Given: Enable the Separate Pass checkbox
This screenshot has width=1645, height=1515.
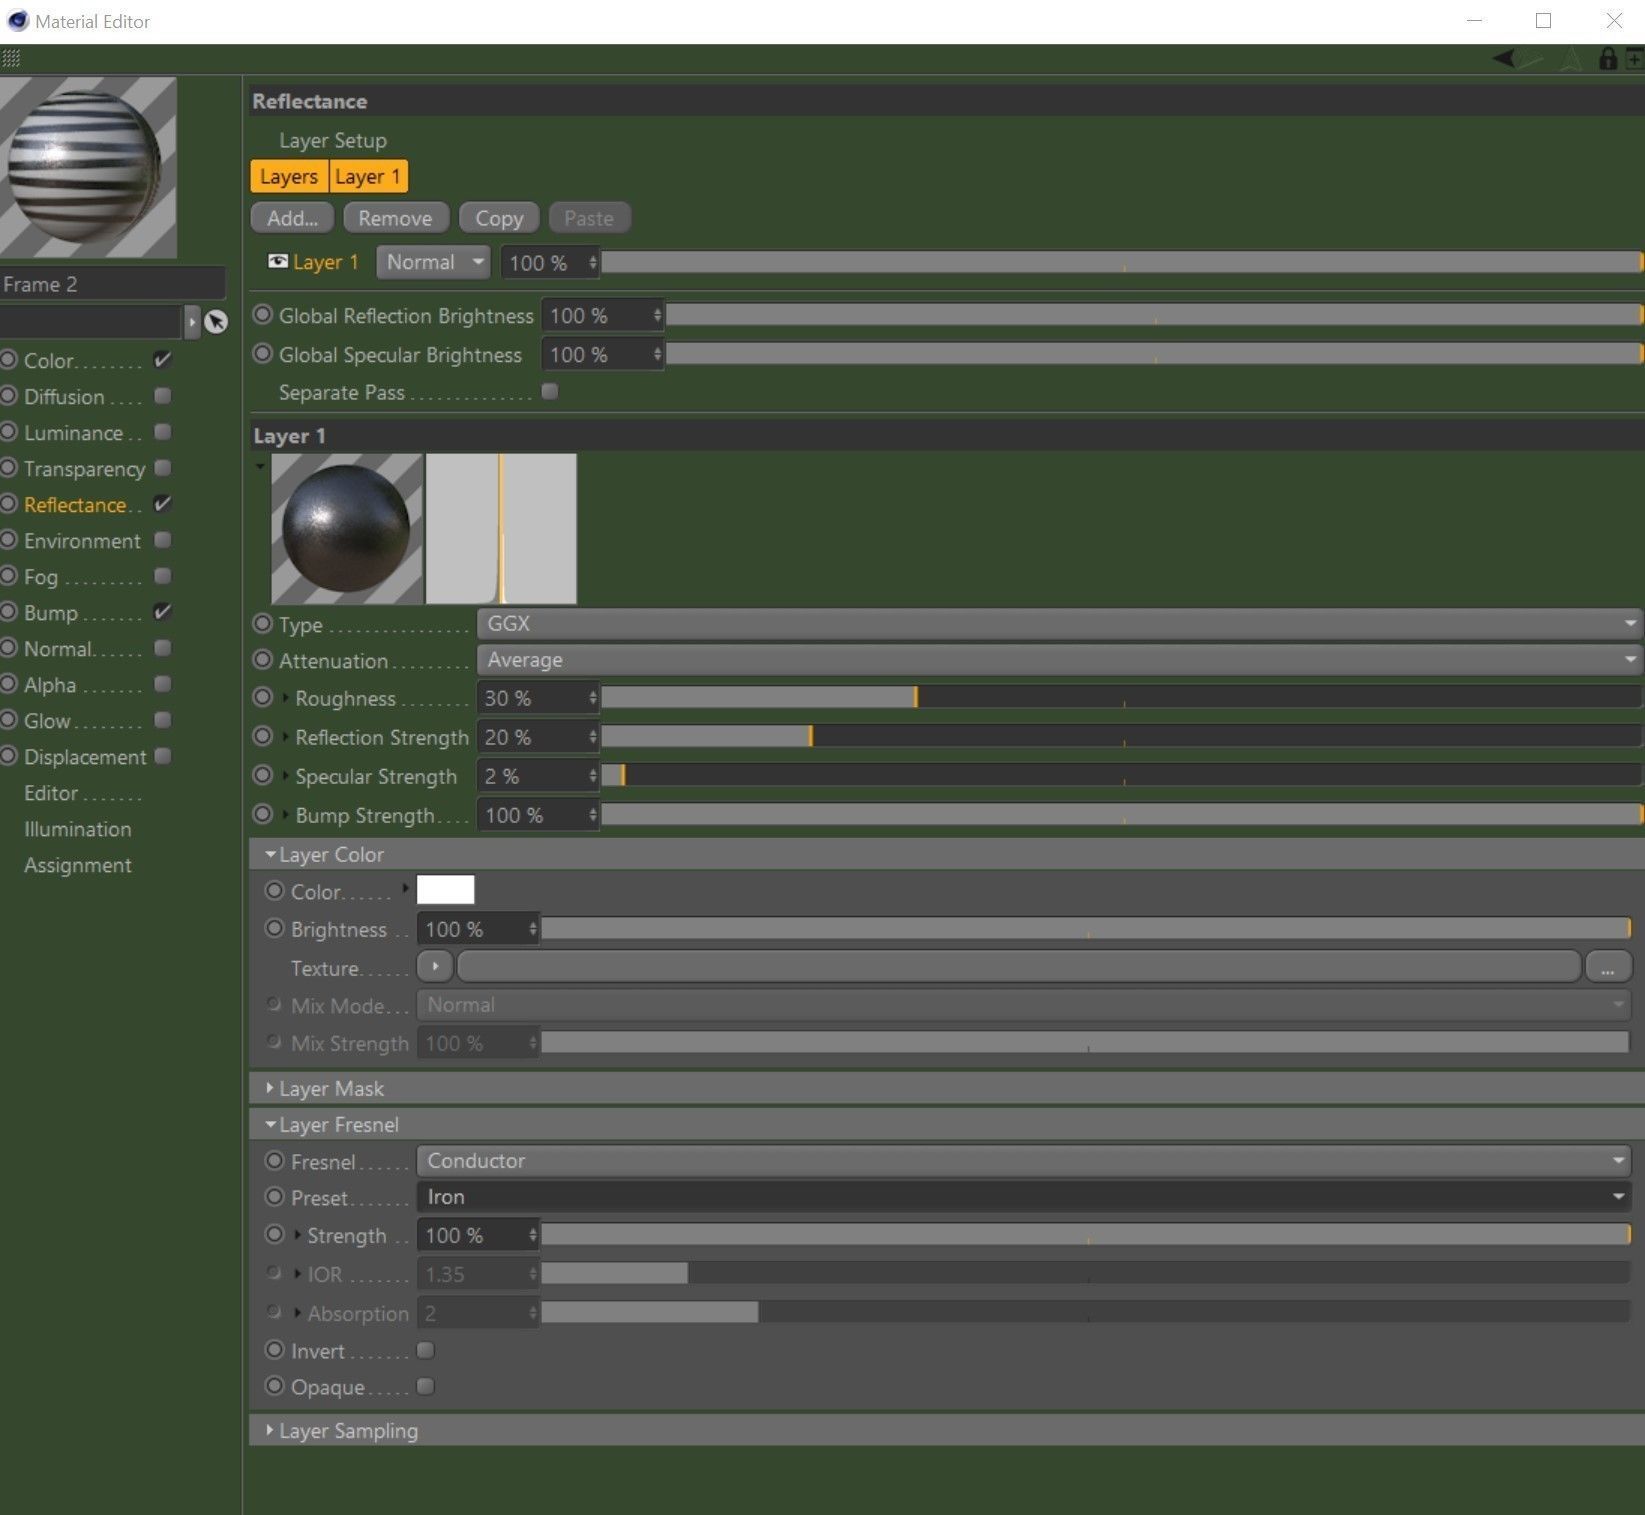Looking at the screenshot, I should [x=550, y=392].
